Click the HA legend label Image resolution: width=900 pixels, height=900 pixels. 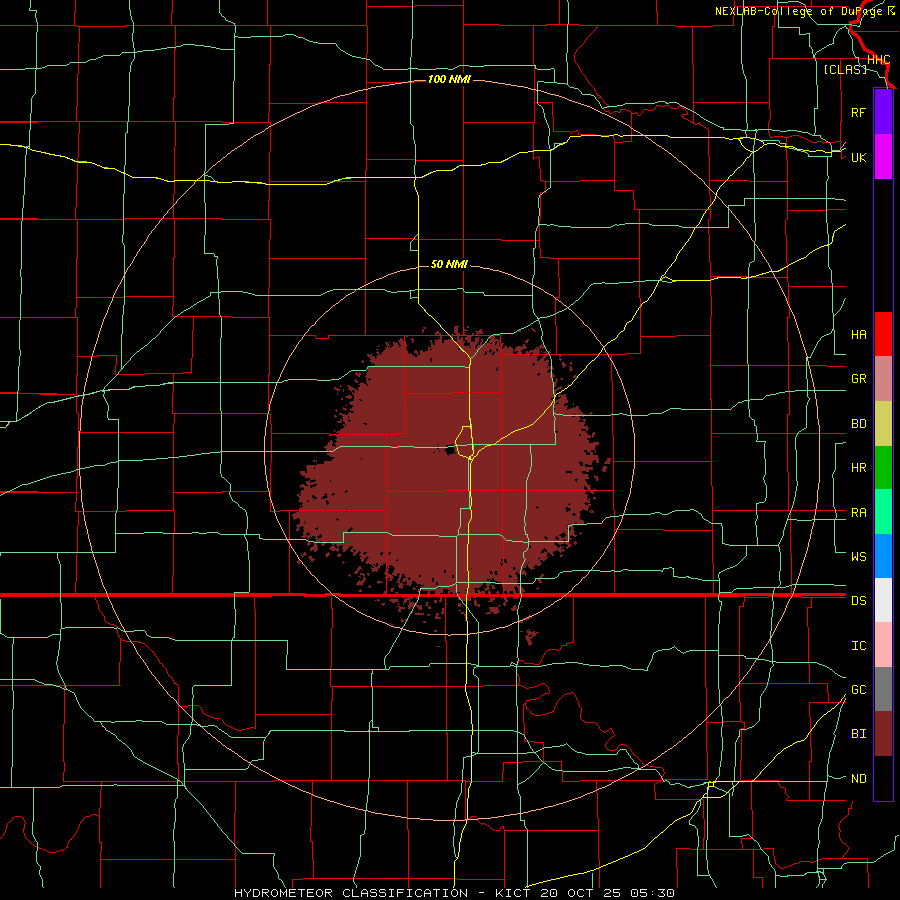859,335
